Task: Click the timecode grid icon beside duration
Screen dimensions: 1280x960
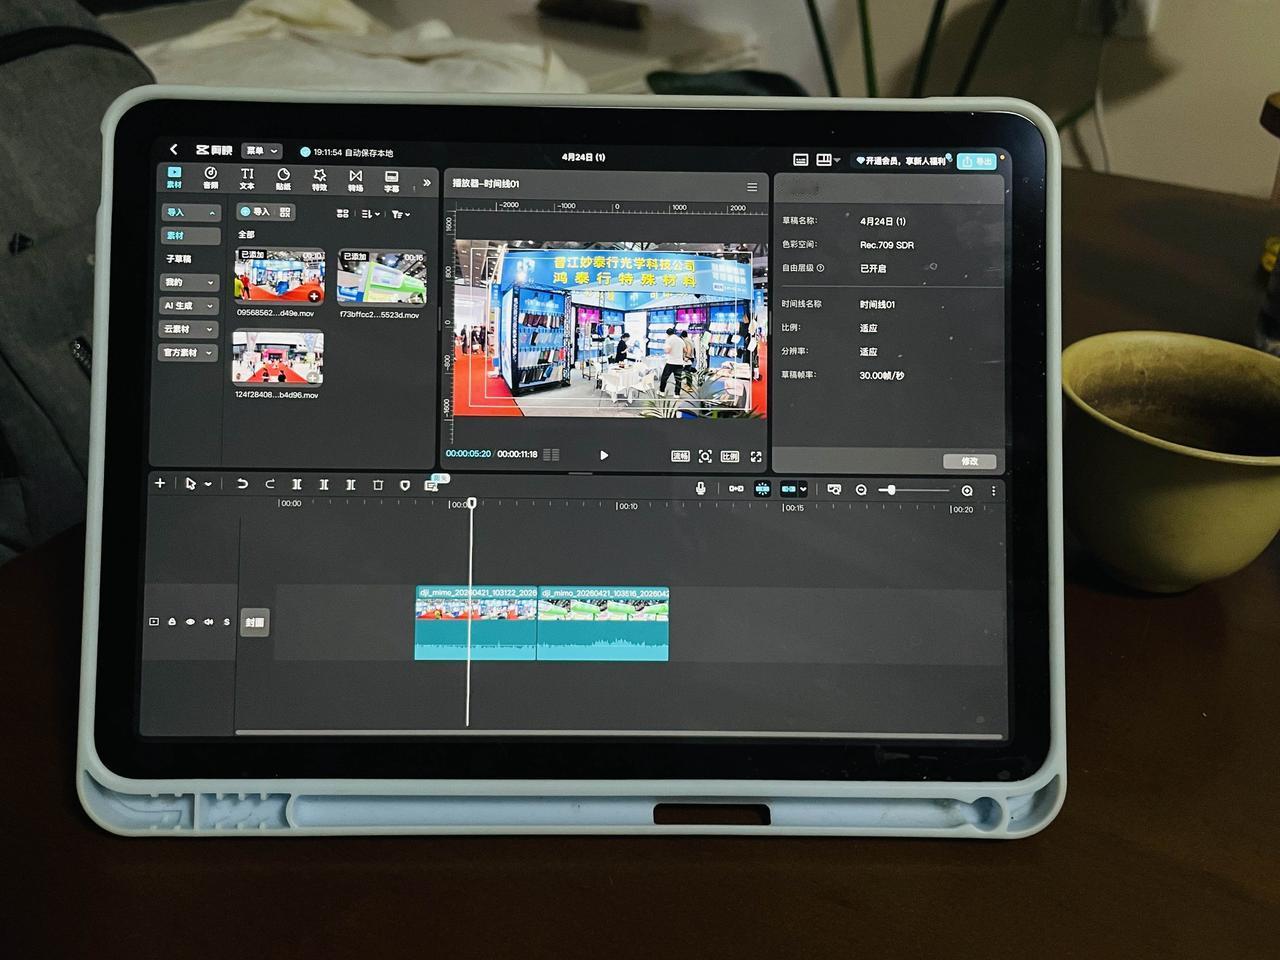Action: (551, 455)
